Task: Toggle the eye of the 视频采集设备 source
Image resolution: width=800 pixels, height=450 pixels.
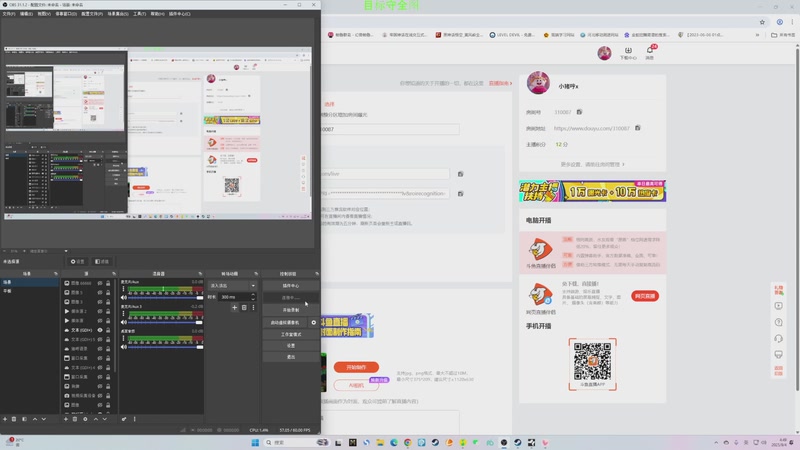Action: click(x=100, y=395)
